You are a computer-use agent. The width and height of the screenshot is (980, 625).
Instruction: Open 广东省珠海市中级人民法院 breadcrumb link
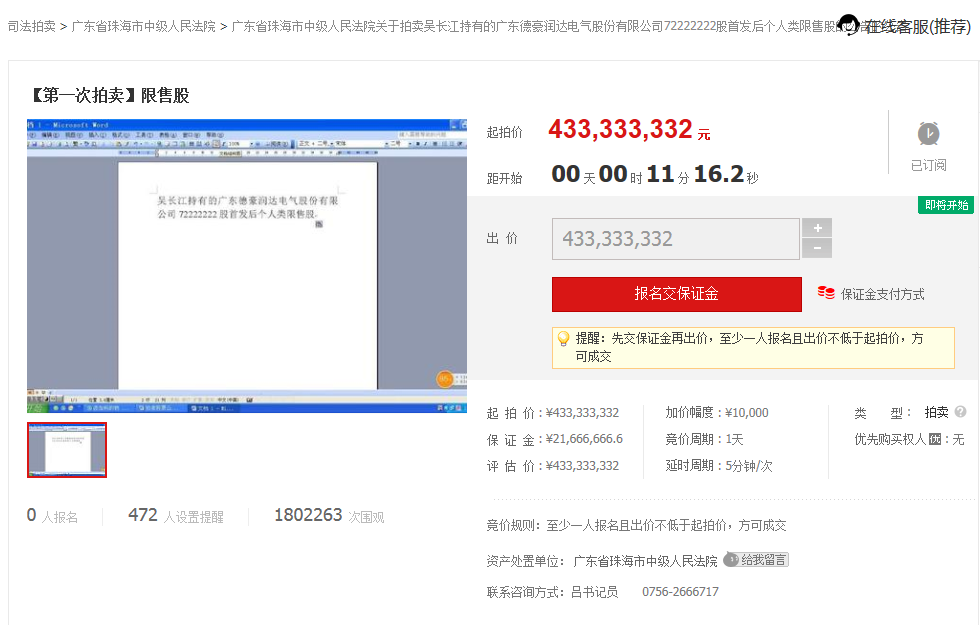(x=143, y=26)
